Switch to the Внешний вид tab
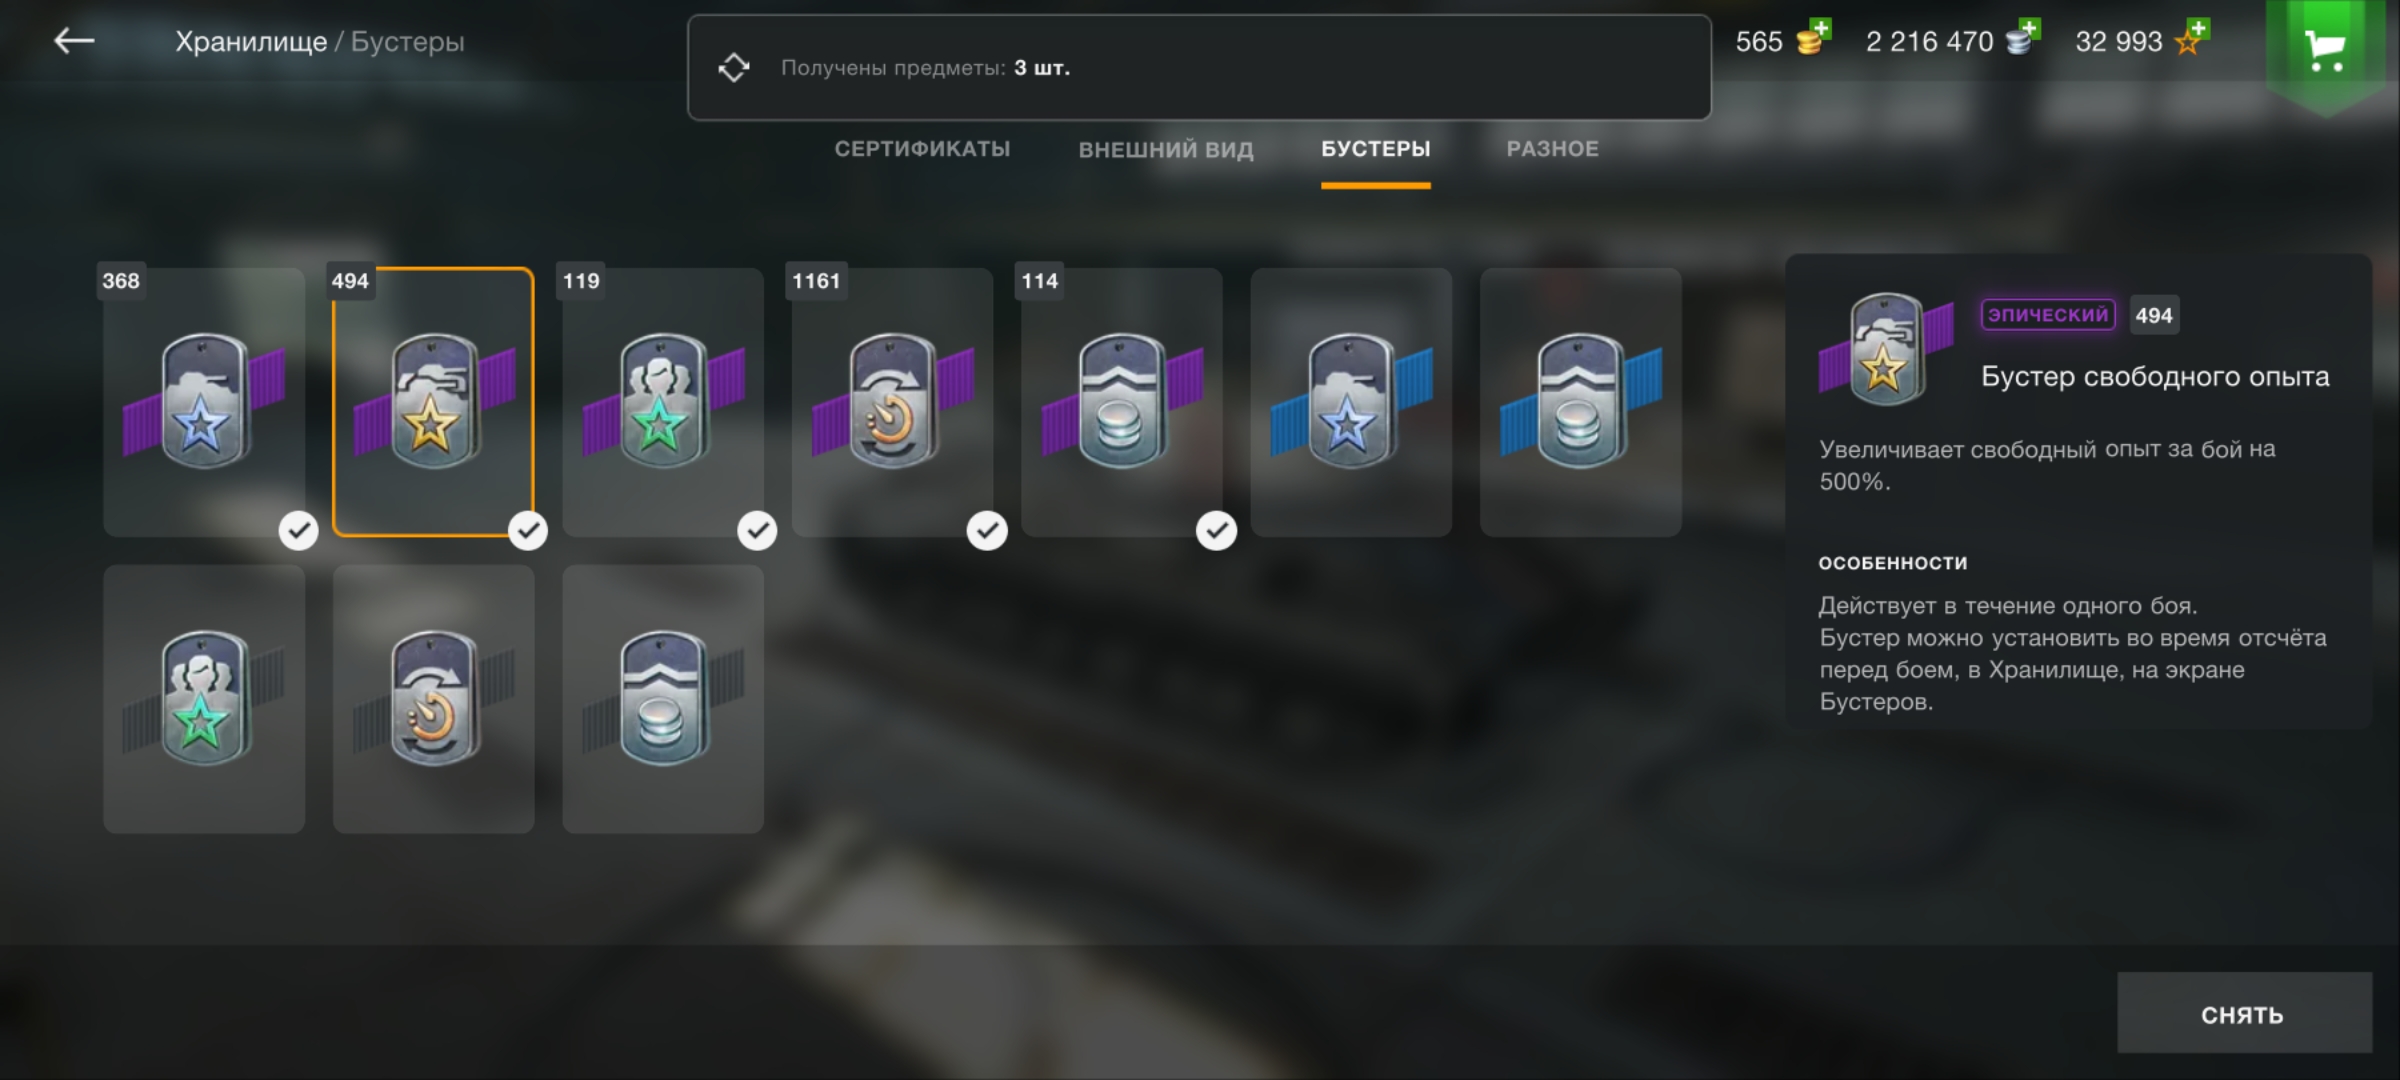The image size is (2400, 1080). point(1165,150)
